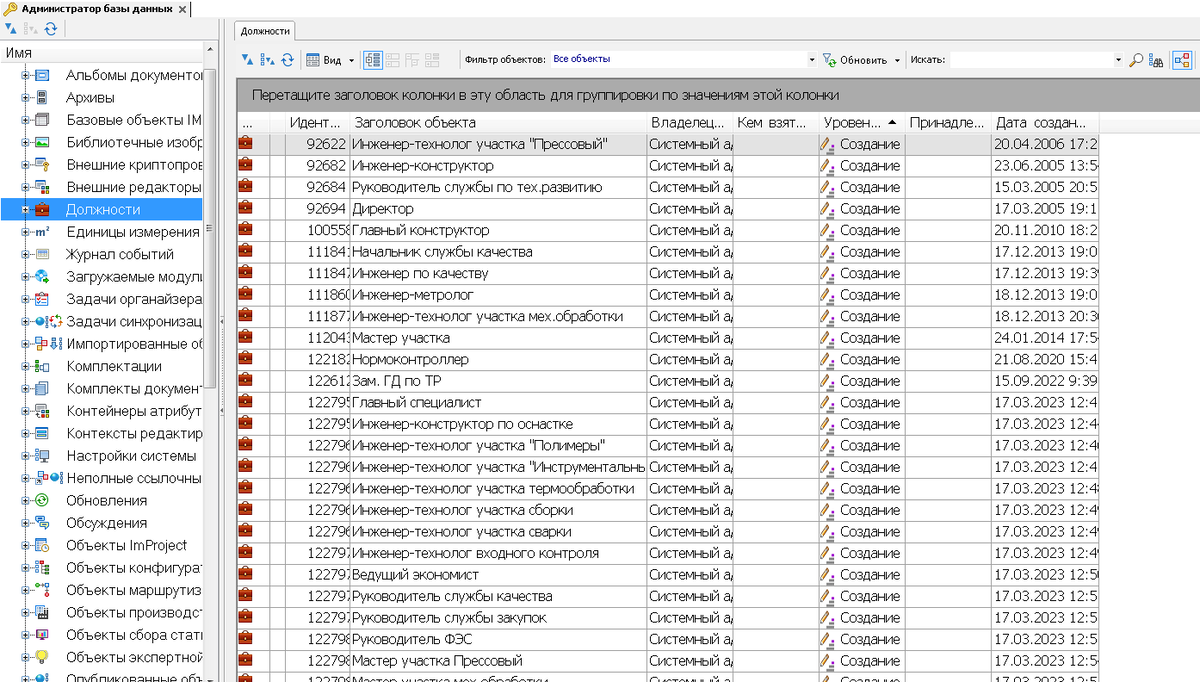Select the Архивы icon in the tree
1200x682 pixels.
42,98
